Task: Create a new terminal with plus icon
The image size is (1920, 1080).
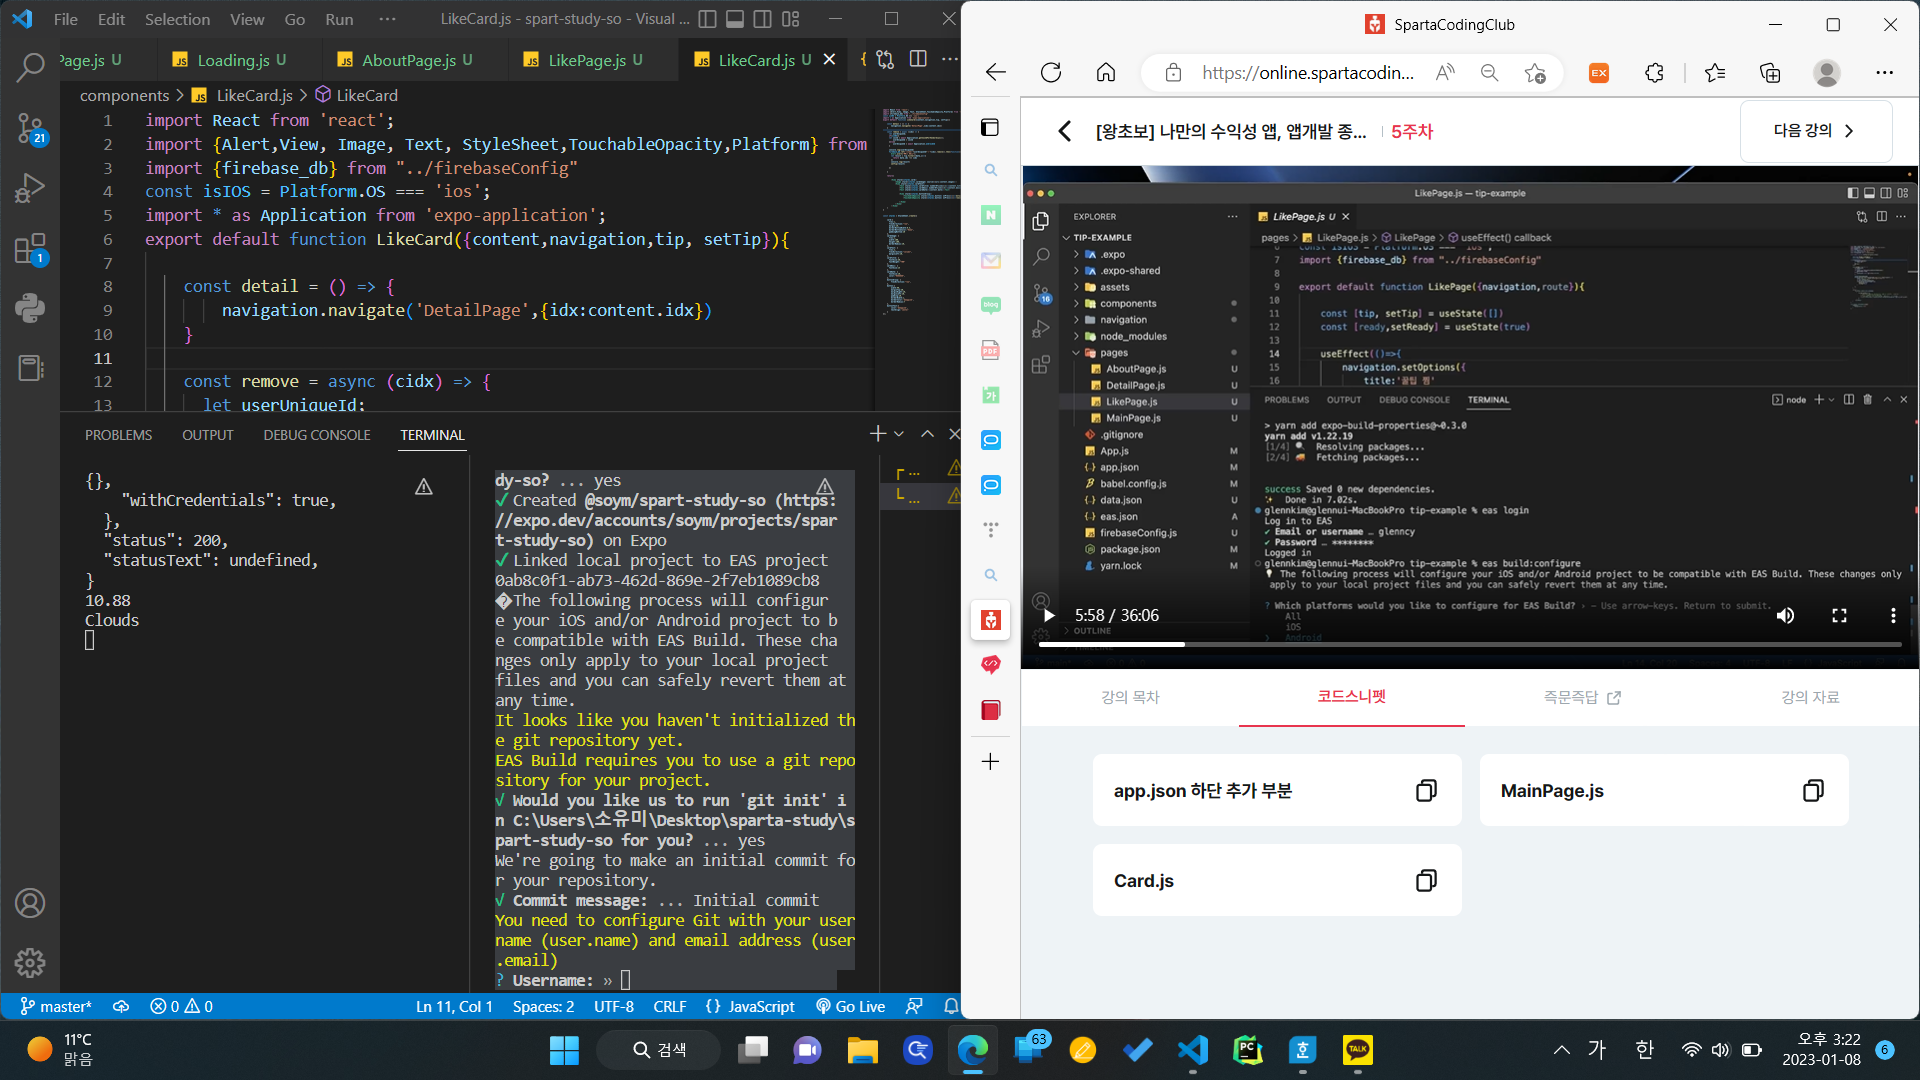Action: [x=877, y=434]
